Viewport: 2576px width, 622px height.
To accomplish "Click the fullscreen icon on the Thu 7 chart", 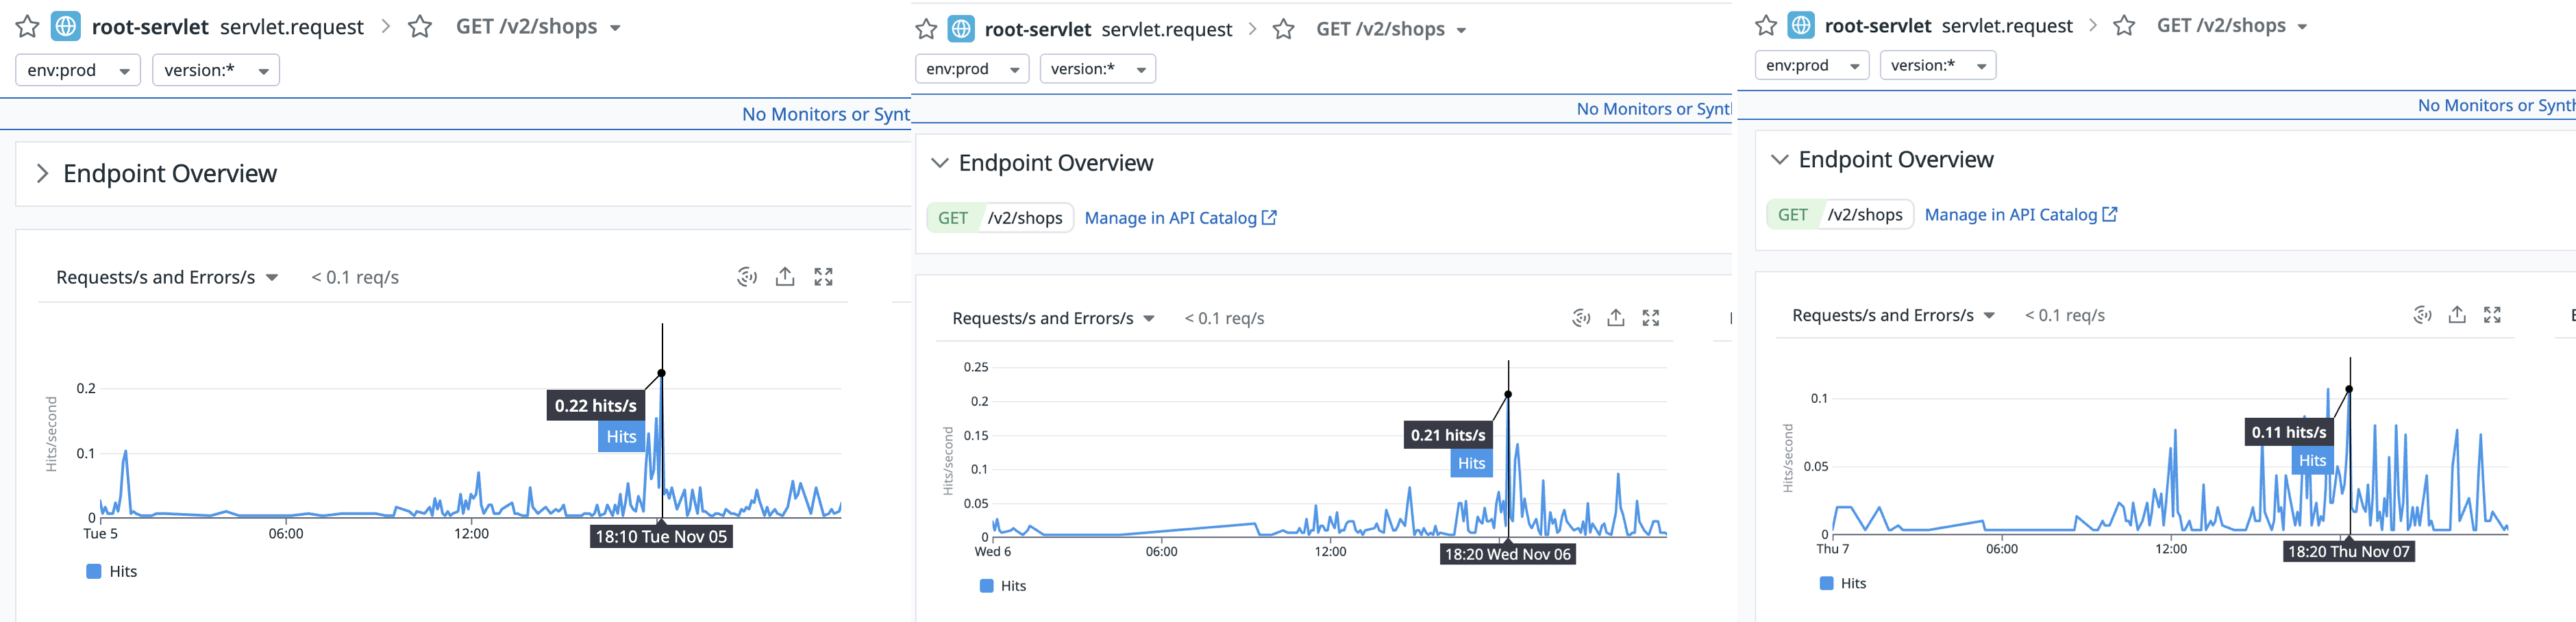I will (x=2492, y=315).
